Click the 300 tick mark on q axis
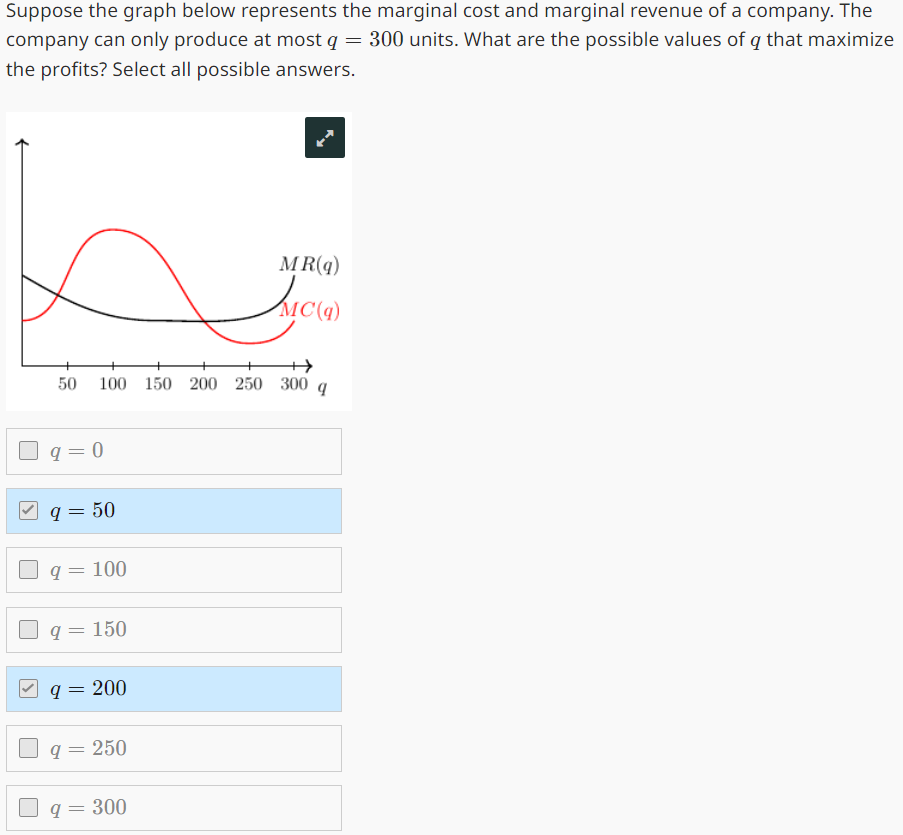 point(294,364)
